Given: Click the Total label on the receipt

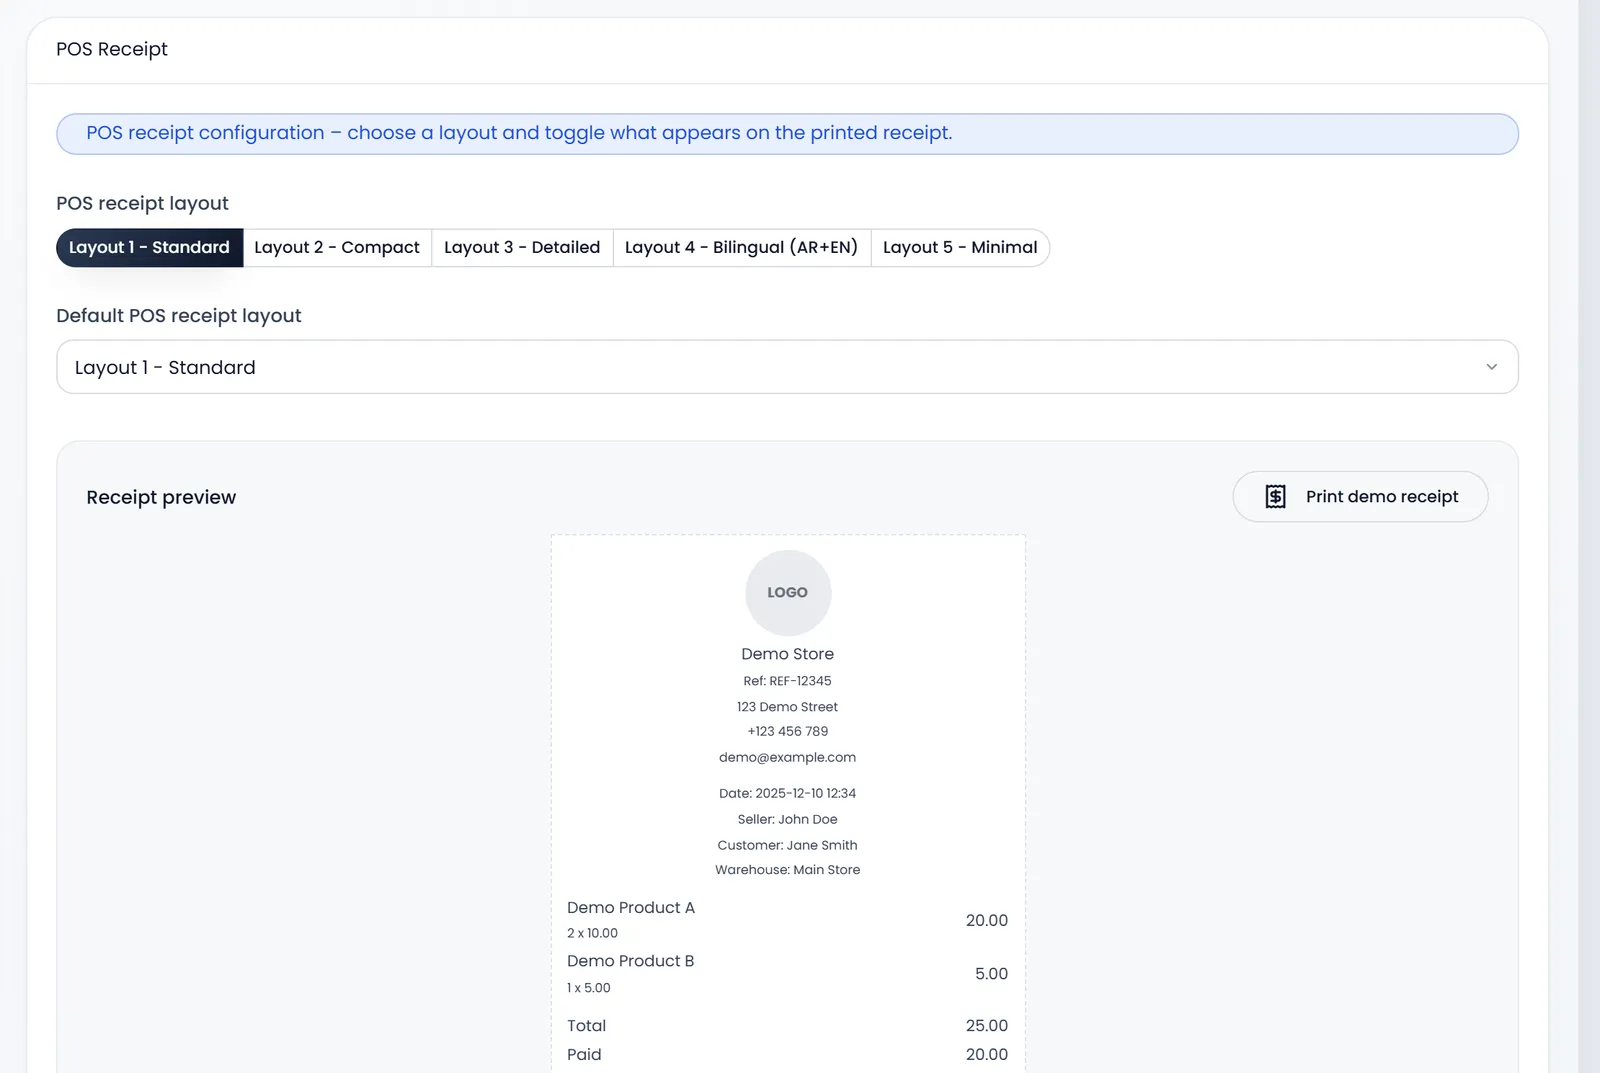Looking at the screenshot, I should tap(587, 1026).
